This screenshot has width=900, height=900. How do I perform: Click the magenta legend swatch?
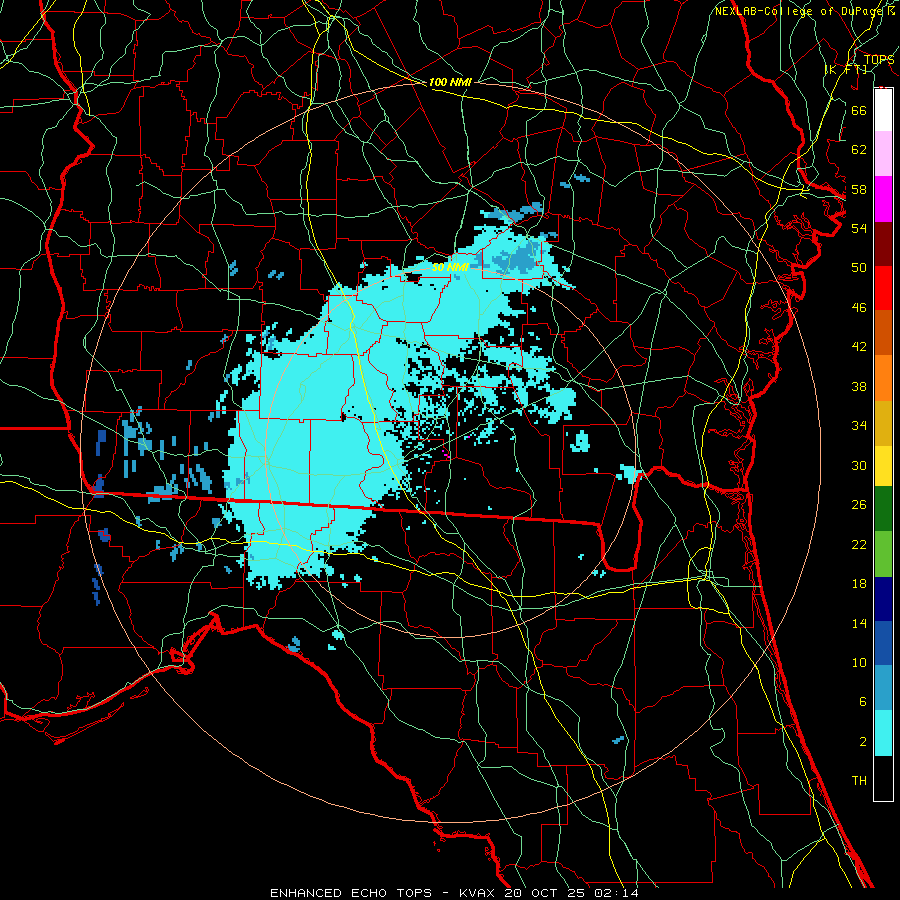click(883, 199)
